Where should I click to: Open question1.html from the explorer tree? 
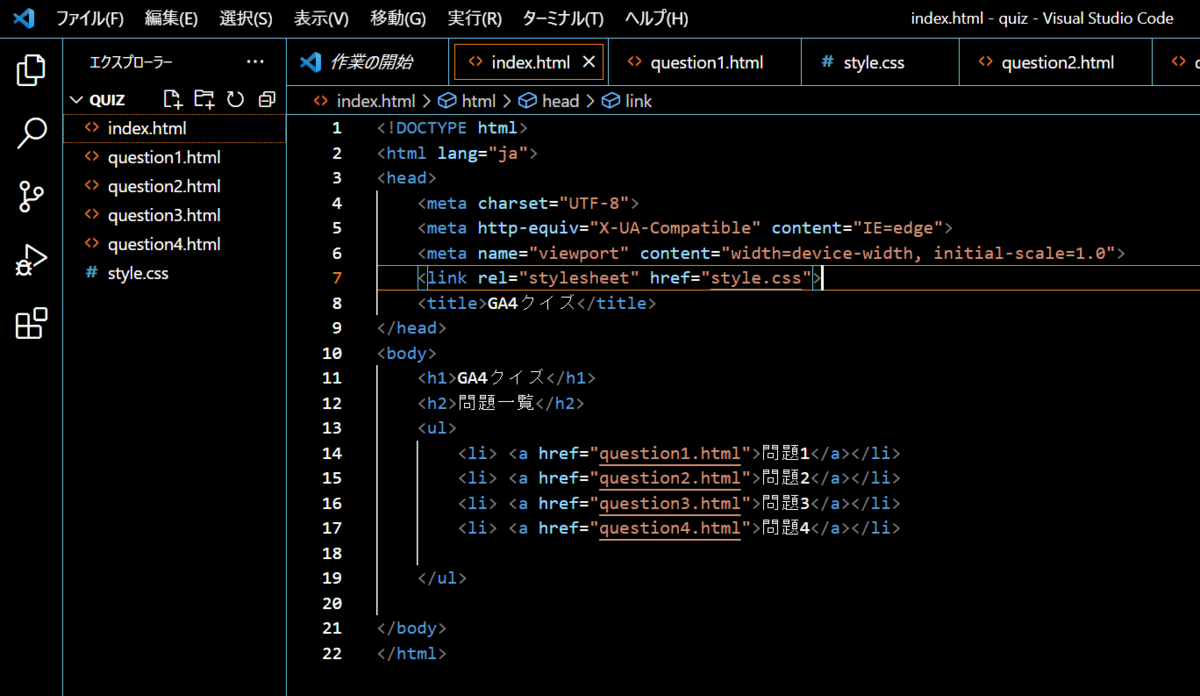175,157
